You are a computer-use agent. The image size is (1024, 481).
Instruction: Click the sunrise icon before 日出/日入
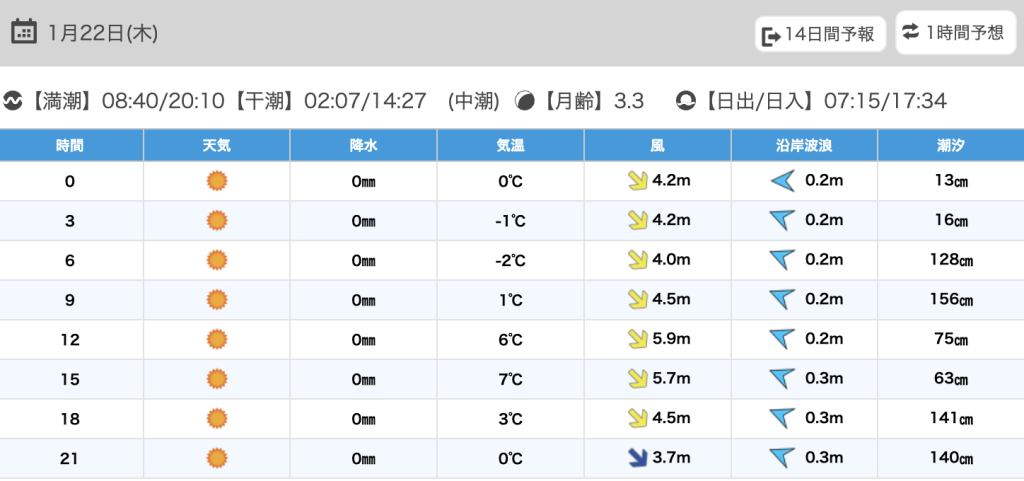686,101
